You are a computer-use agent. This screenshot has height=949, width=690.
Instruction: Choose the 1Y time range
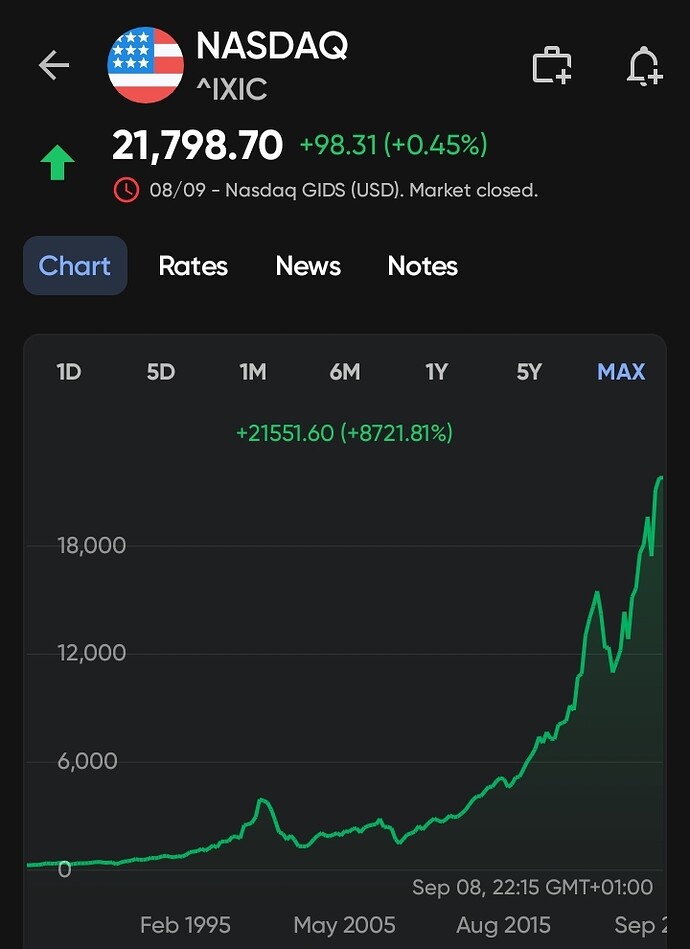(x=436, y=372)
